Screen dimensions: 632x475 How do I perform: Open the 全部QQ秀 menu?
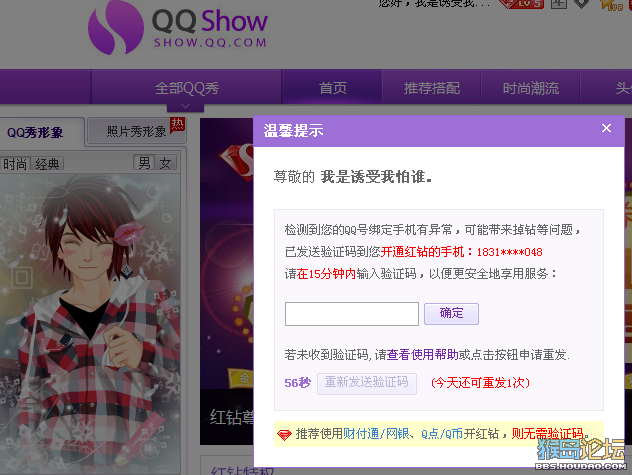187,88
